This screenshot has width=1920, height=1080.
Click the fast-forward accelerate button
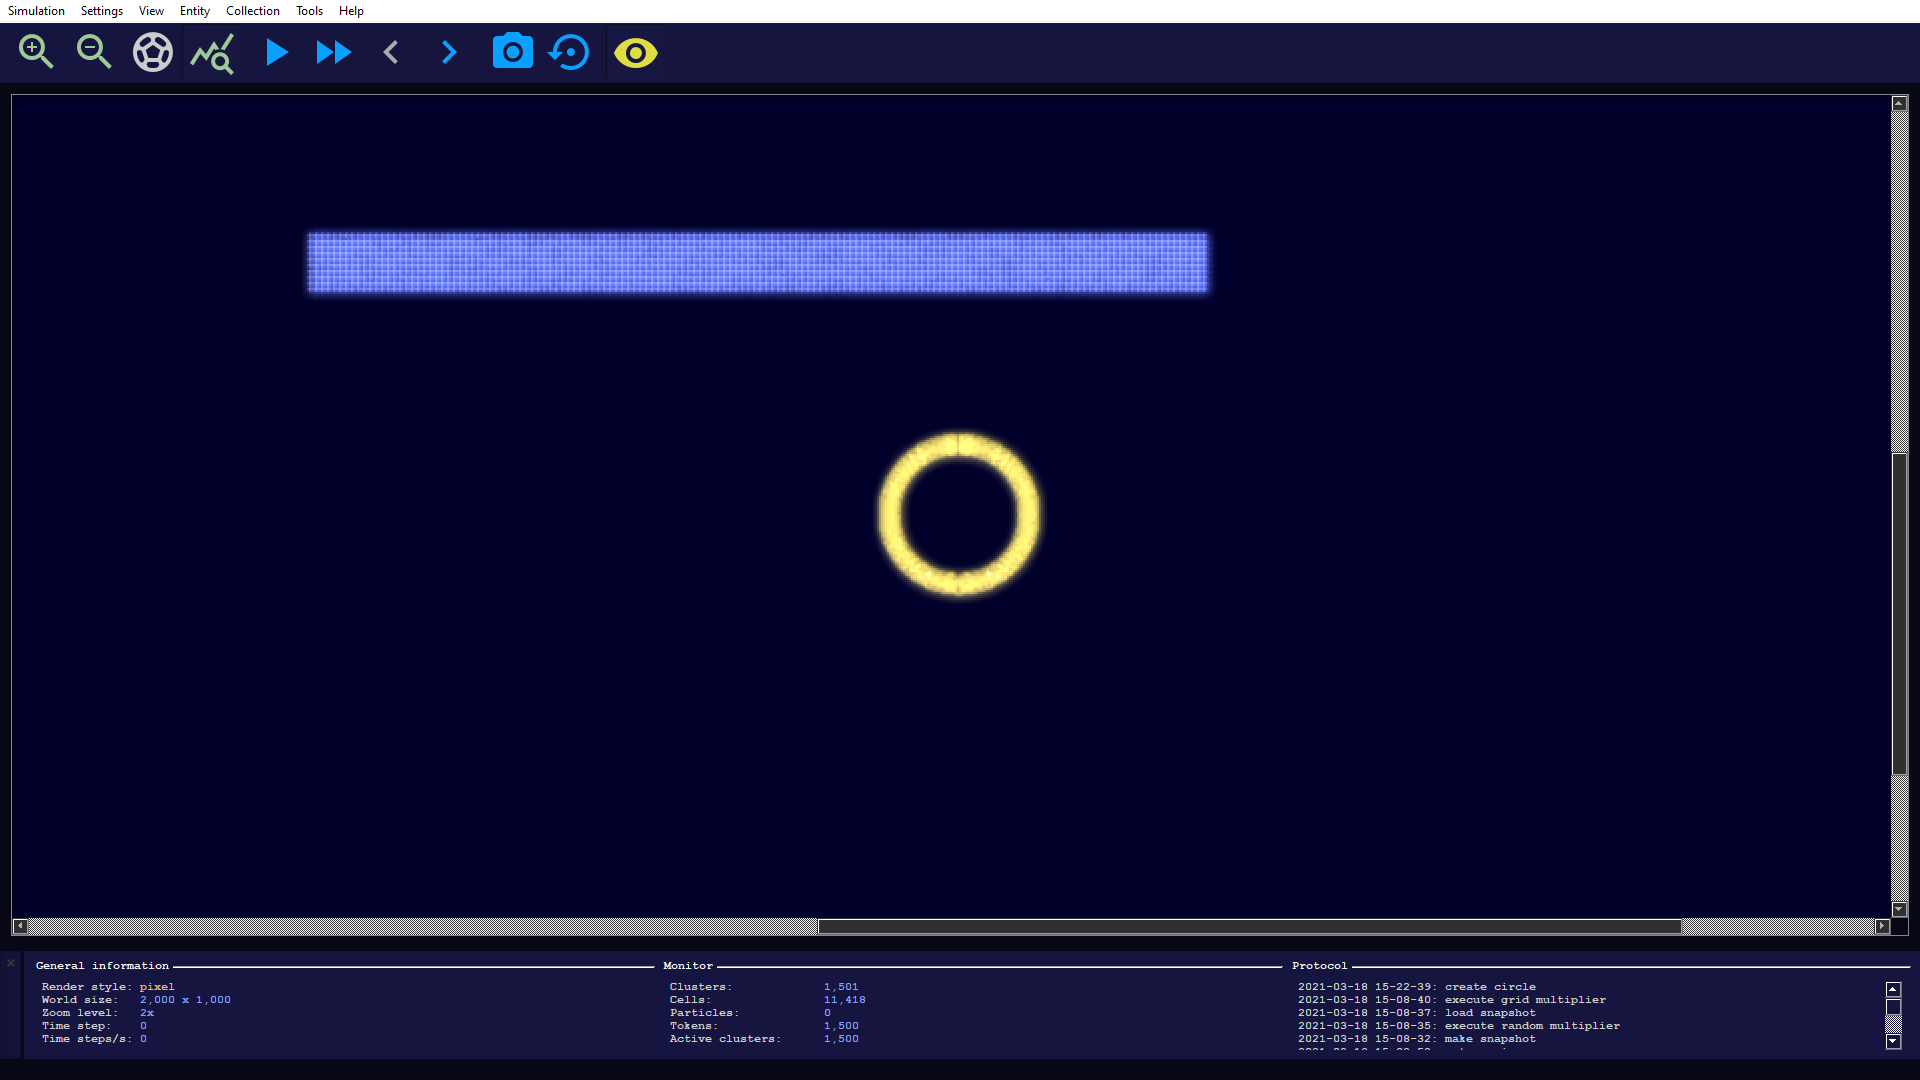[x=333, y=52]
